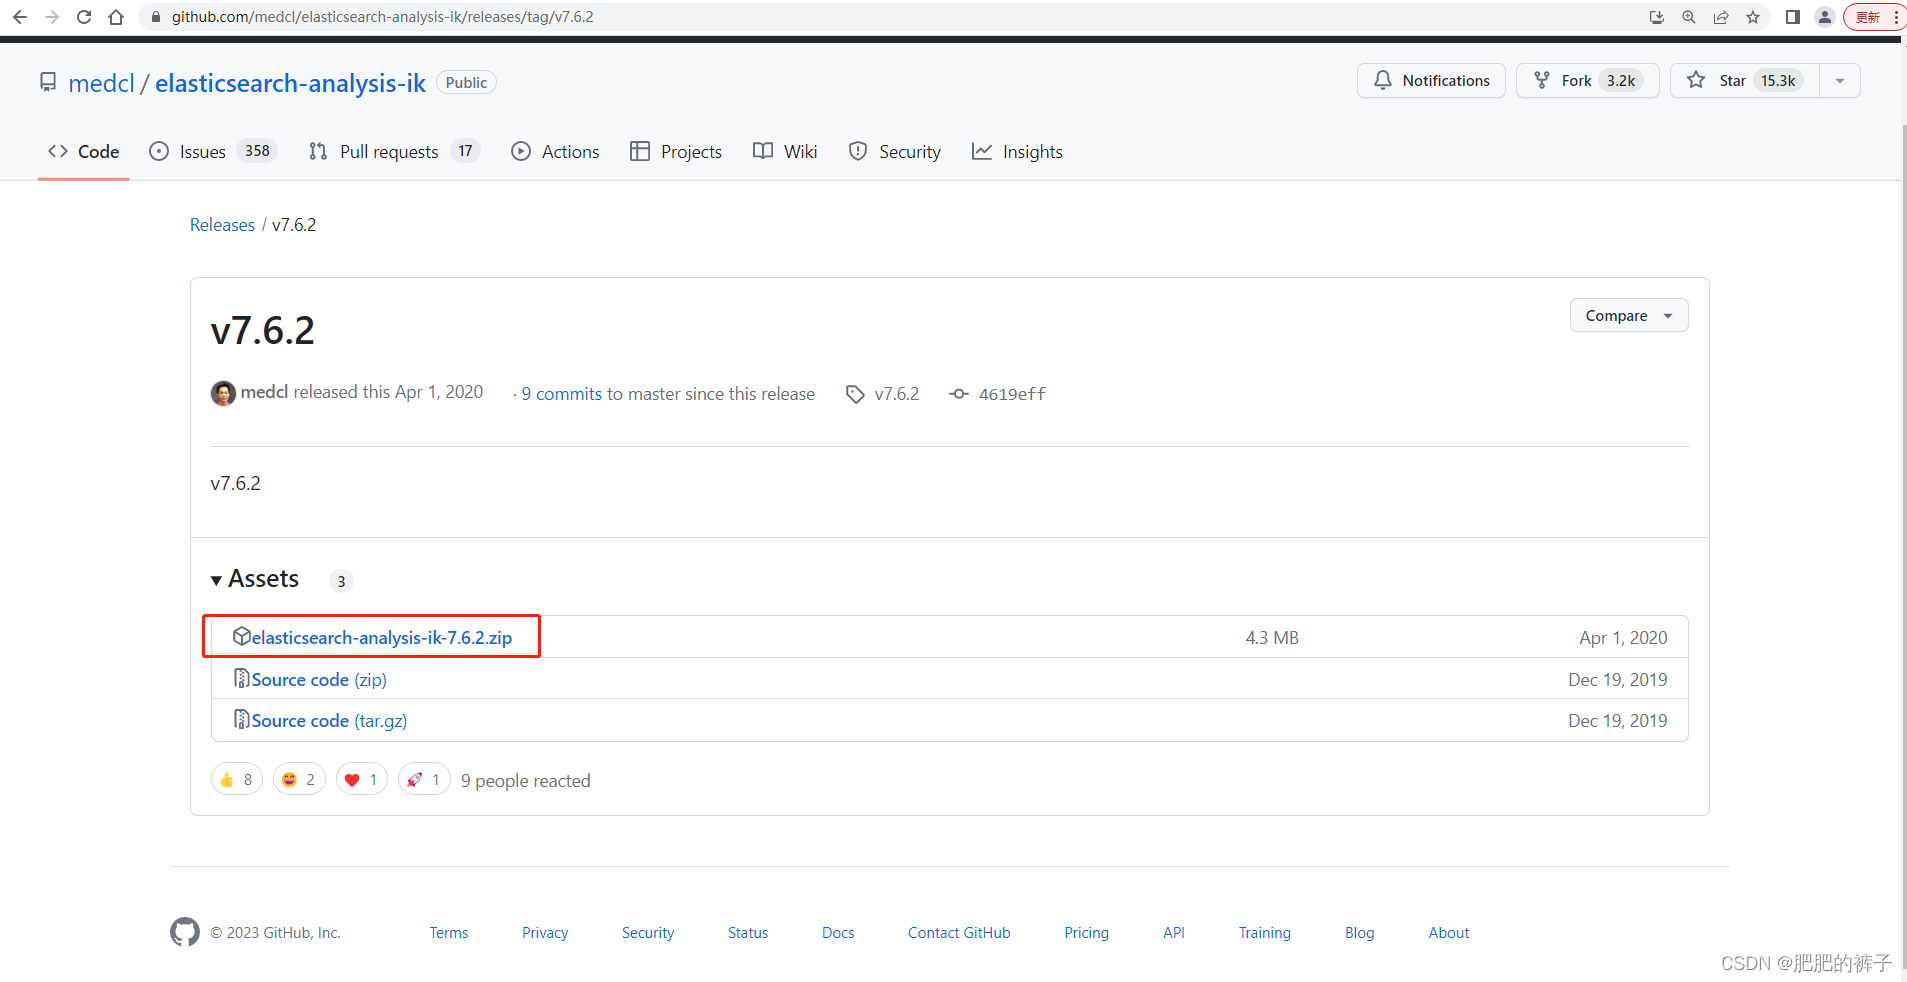
Task: Collapse the Assets section
Action: [x=255, y=579]
